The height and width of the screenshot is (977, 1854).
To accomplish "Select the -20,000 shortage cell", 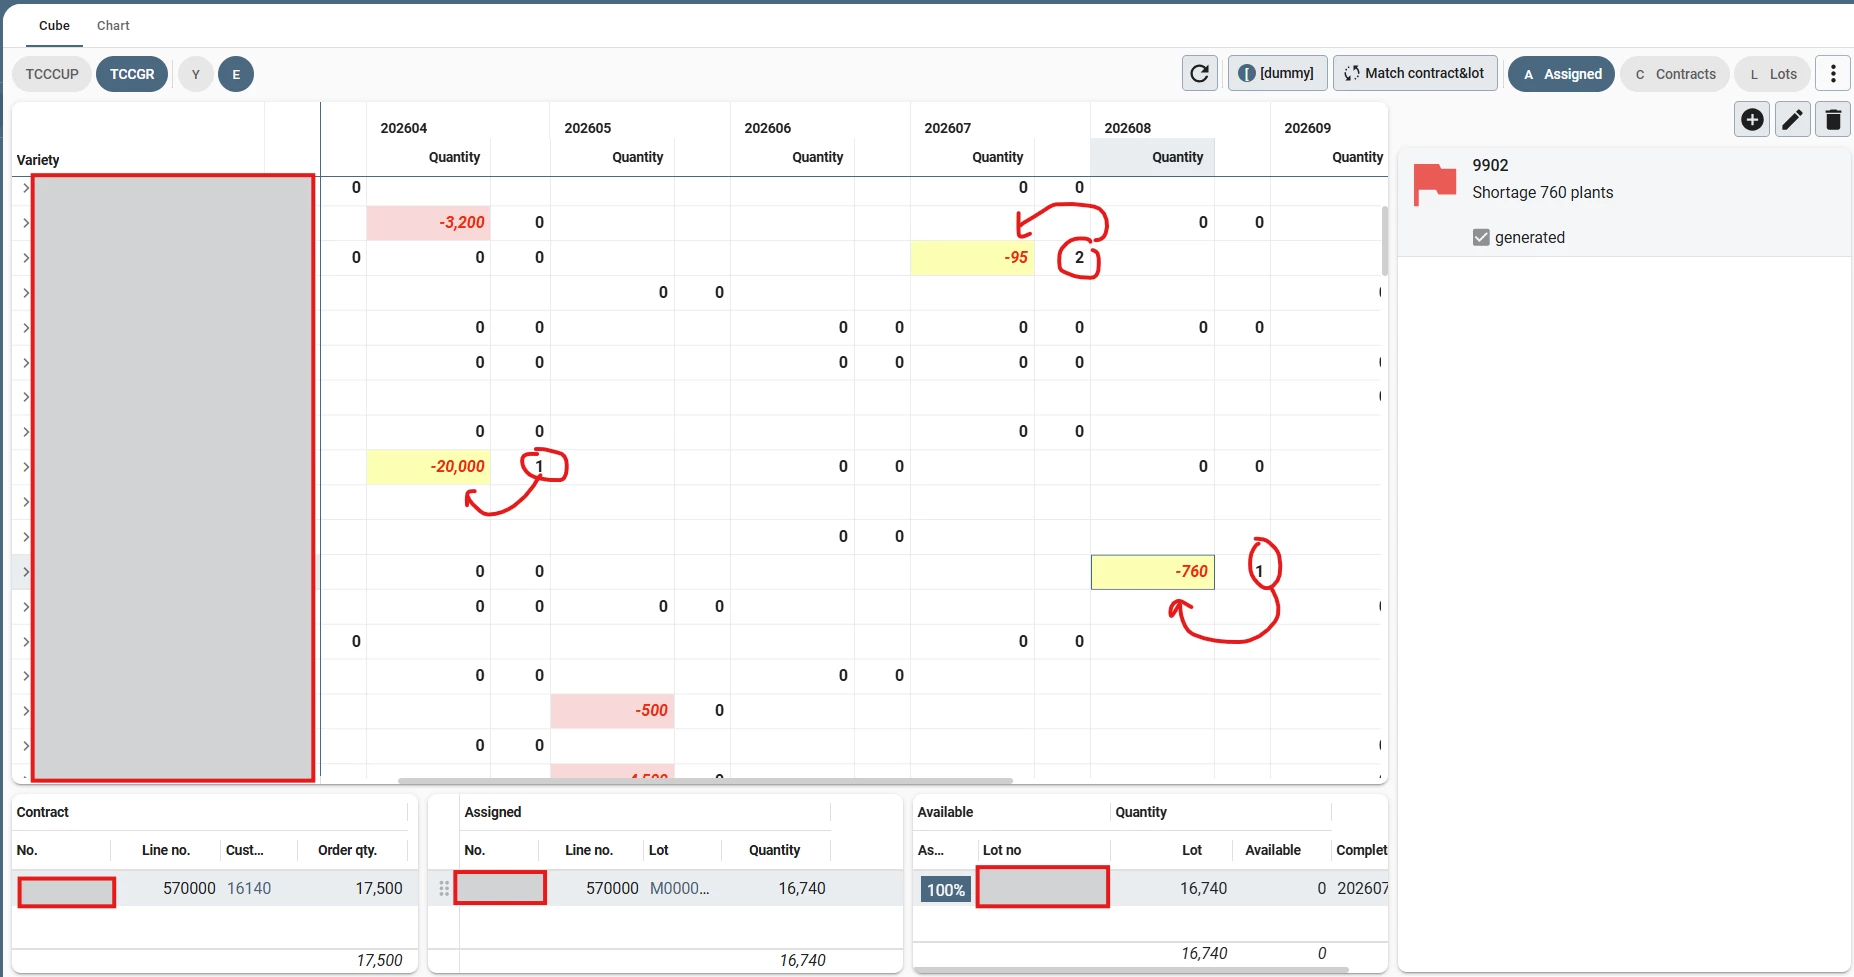I will coord(428,466).
